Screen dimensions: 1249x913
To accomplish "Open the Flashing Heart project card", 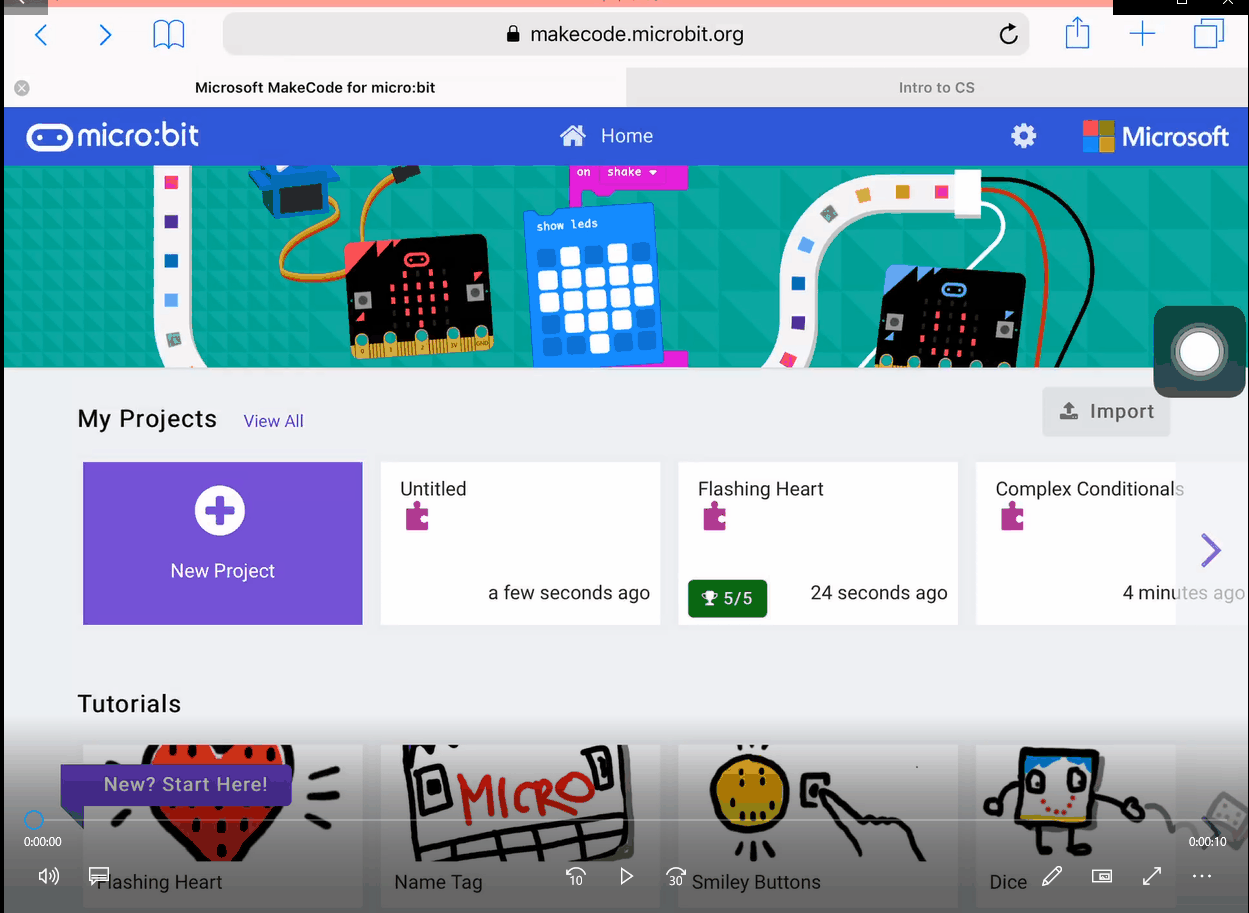I will click(x=818, y=543).
